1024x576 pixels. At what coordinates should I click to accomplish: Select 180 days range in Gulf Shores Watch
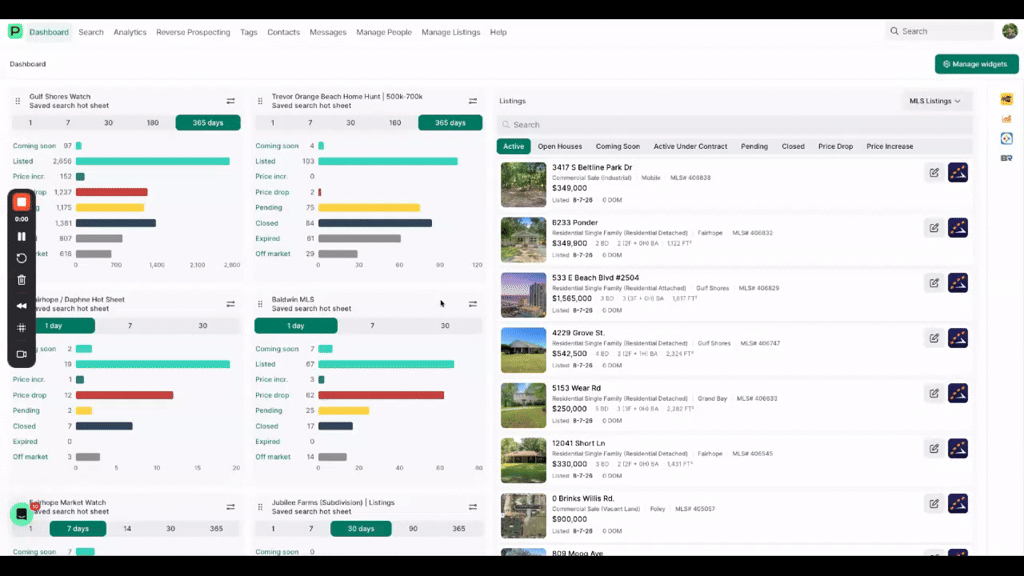coord(152,123)
